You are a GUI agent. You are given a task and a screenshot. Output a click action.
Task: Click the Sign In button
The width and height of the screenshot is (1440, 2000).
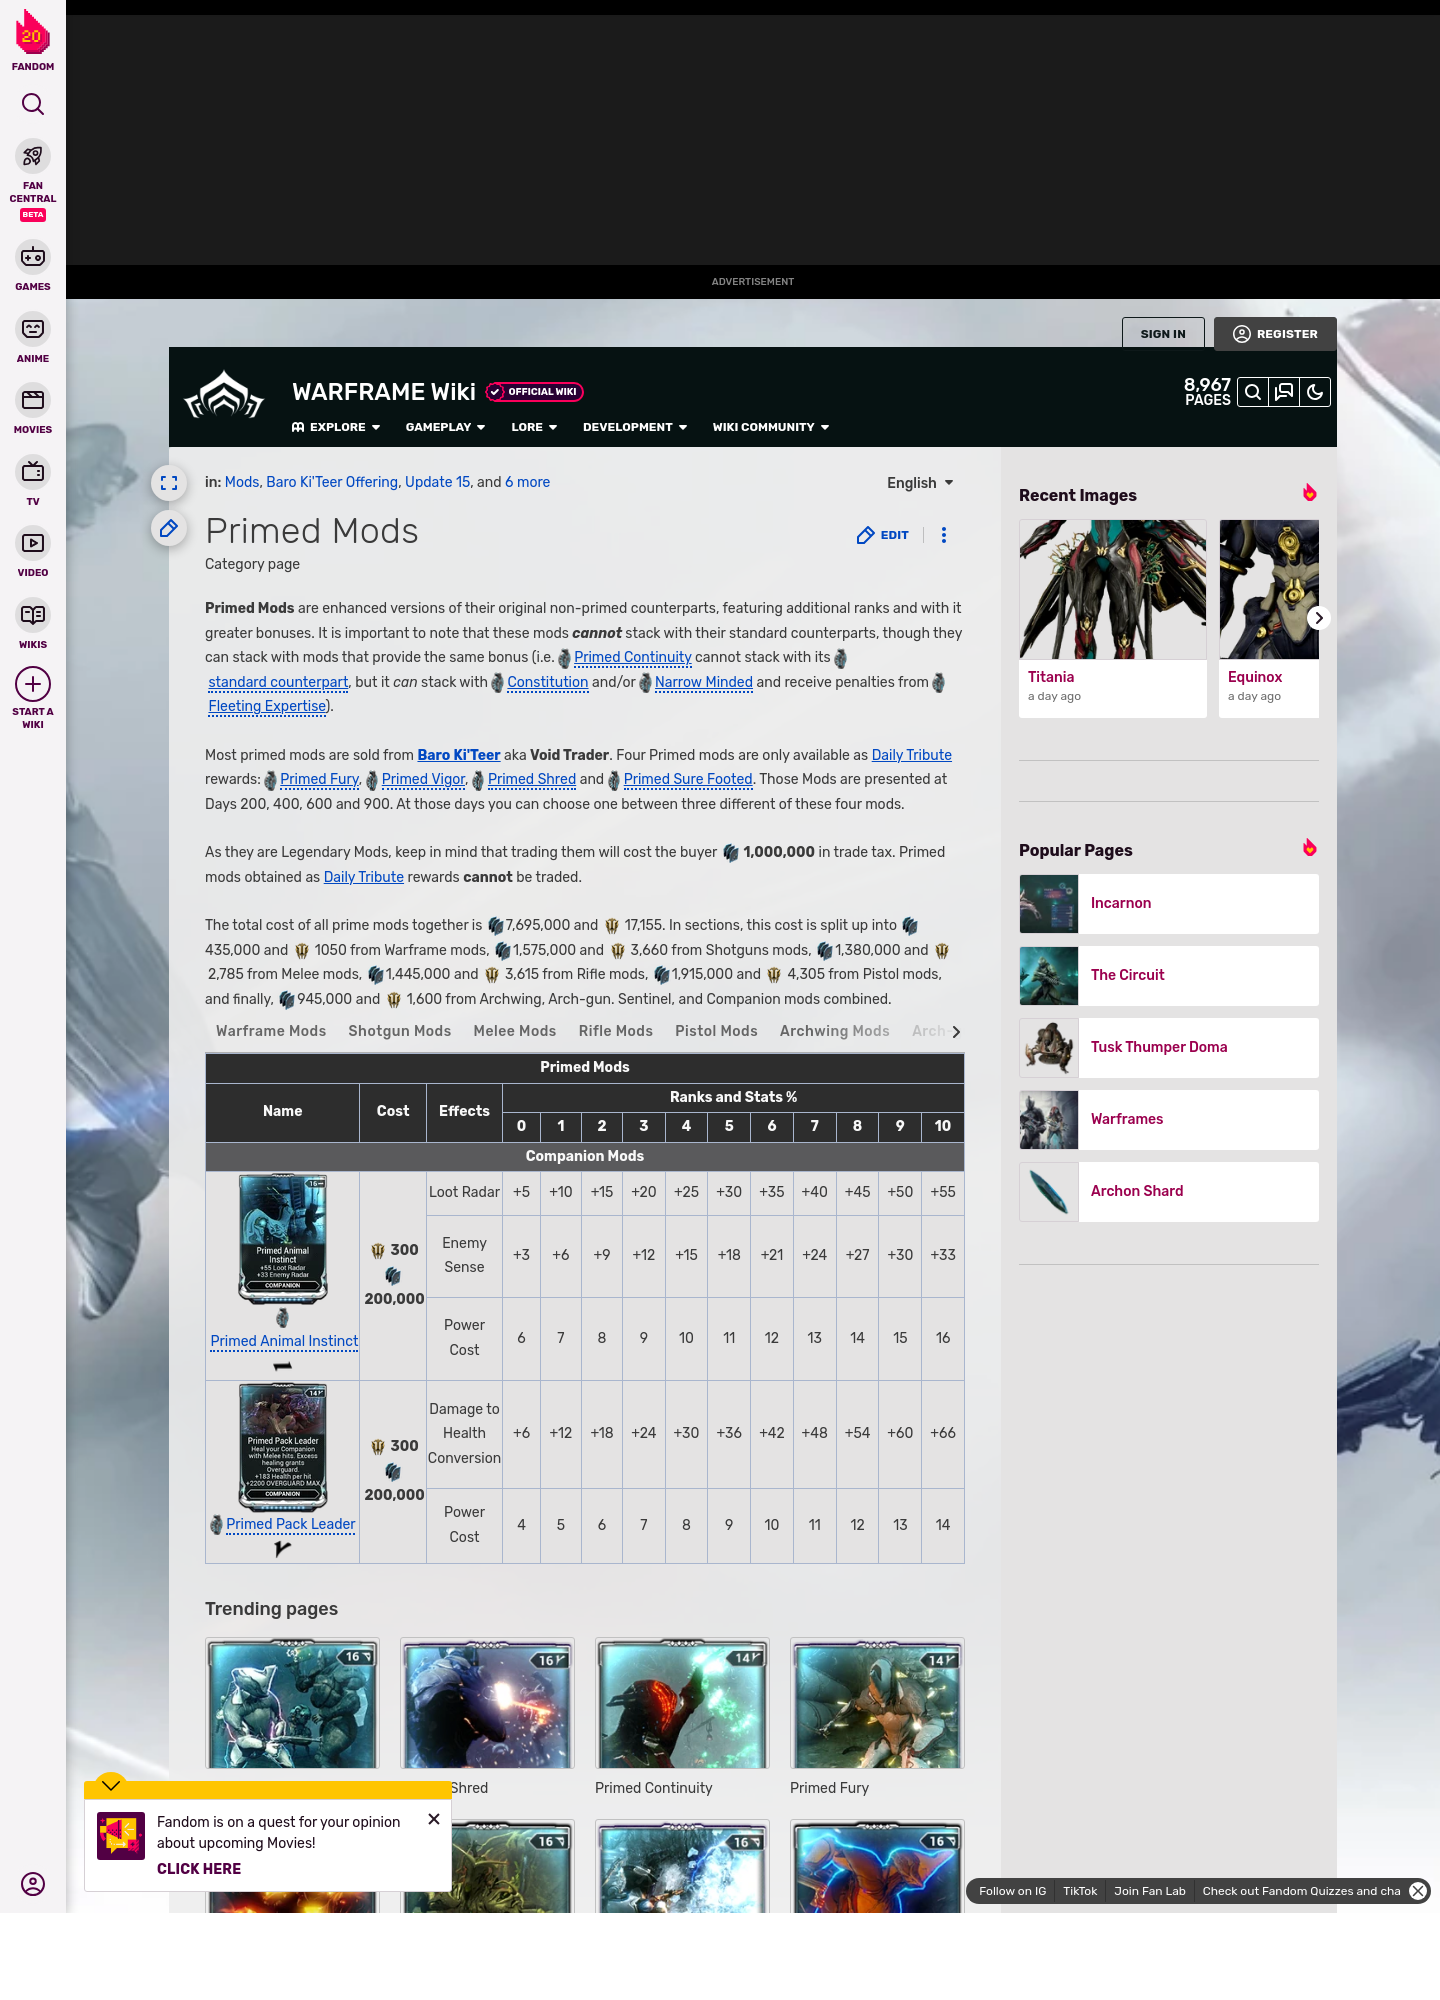[1163, 334]
